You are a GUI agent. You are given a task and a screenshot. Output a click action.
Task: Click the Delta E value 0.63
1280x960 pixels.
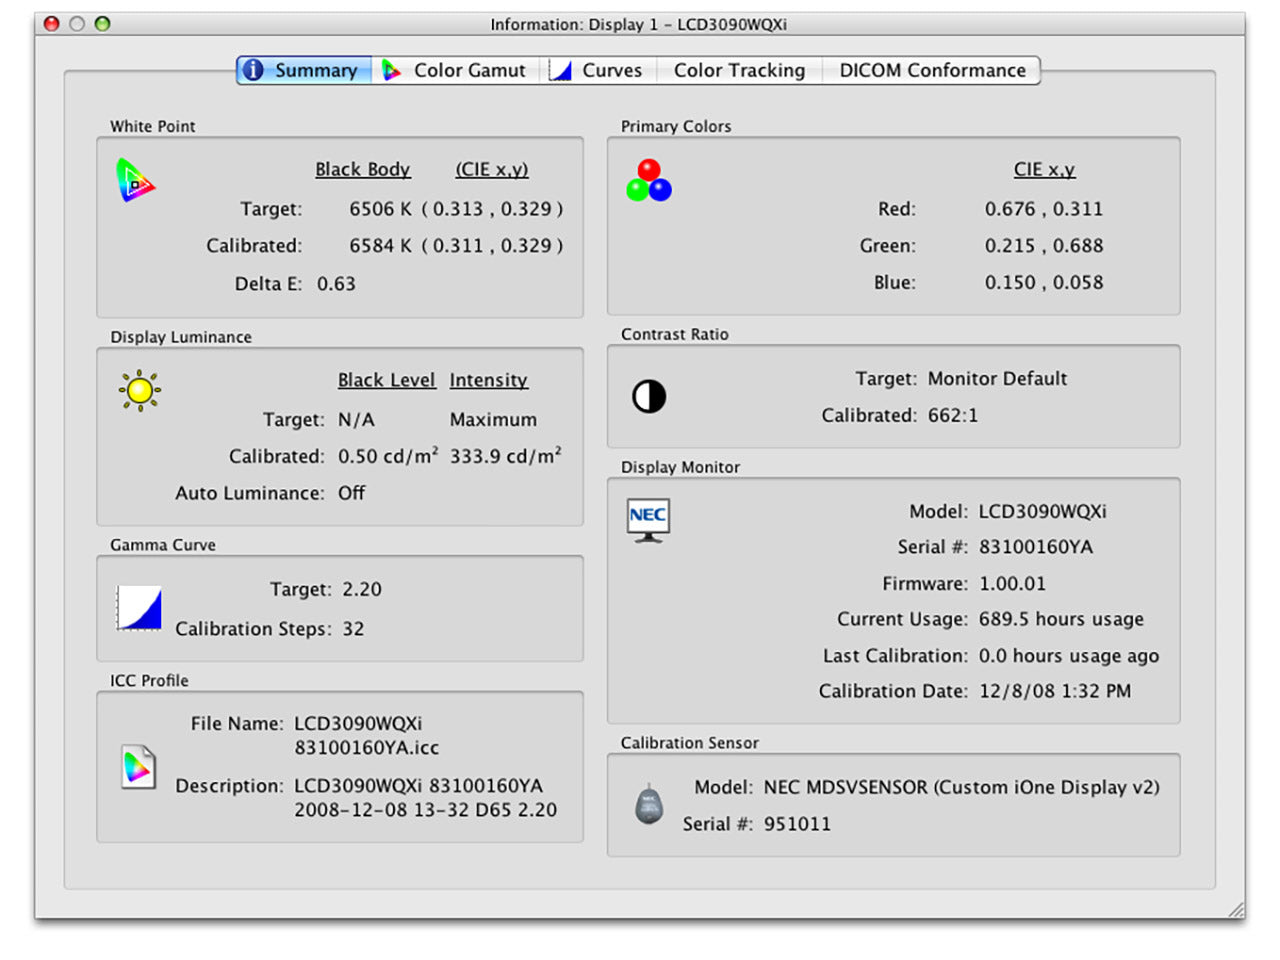(x=336, y=284)
